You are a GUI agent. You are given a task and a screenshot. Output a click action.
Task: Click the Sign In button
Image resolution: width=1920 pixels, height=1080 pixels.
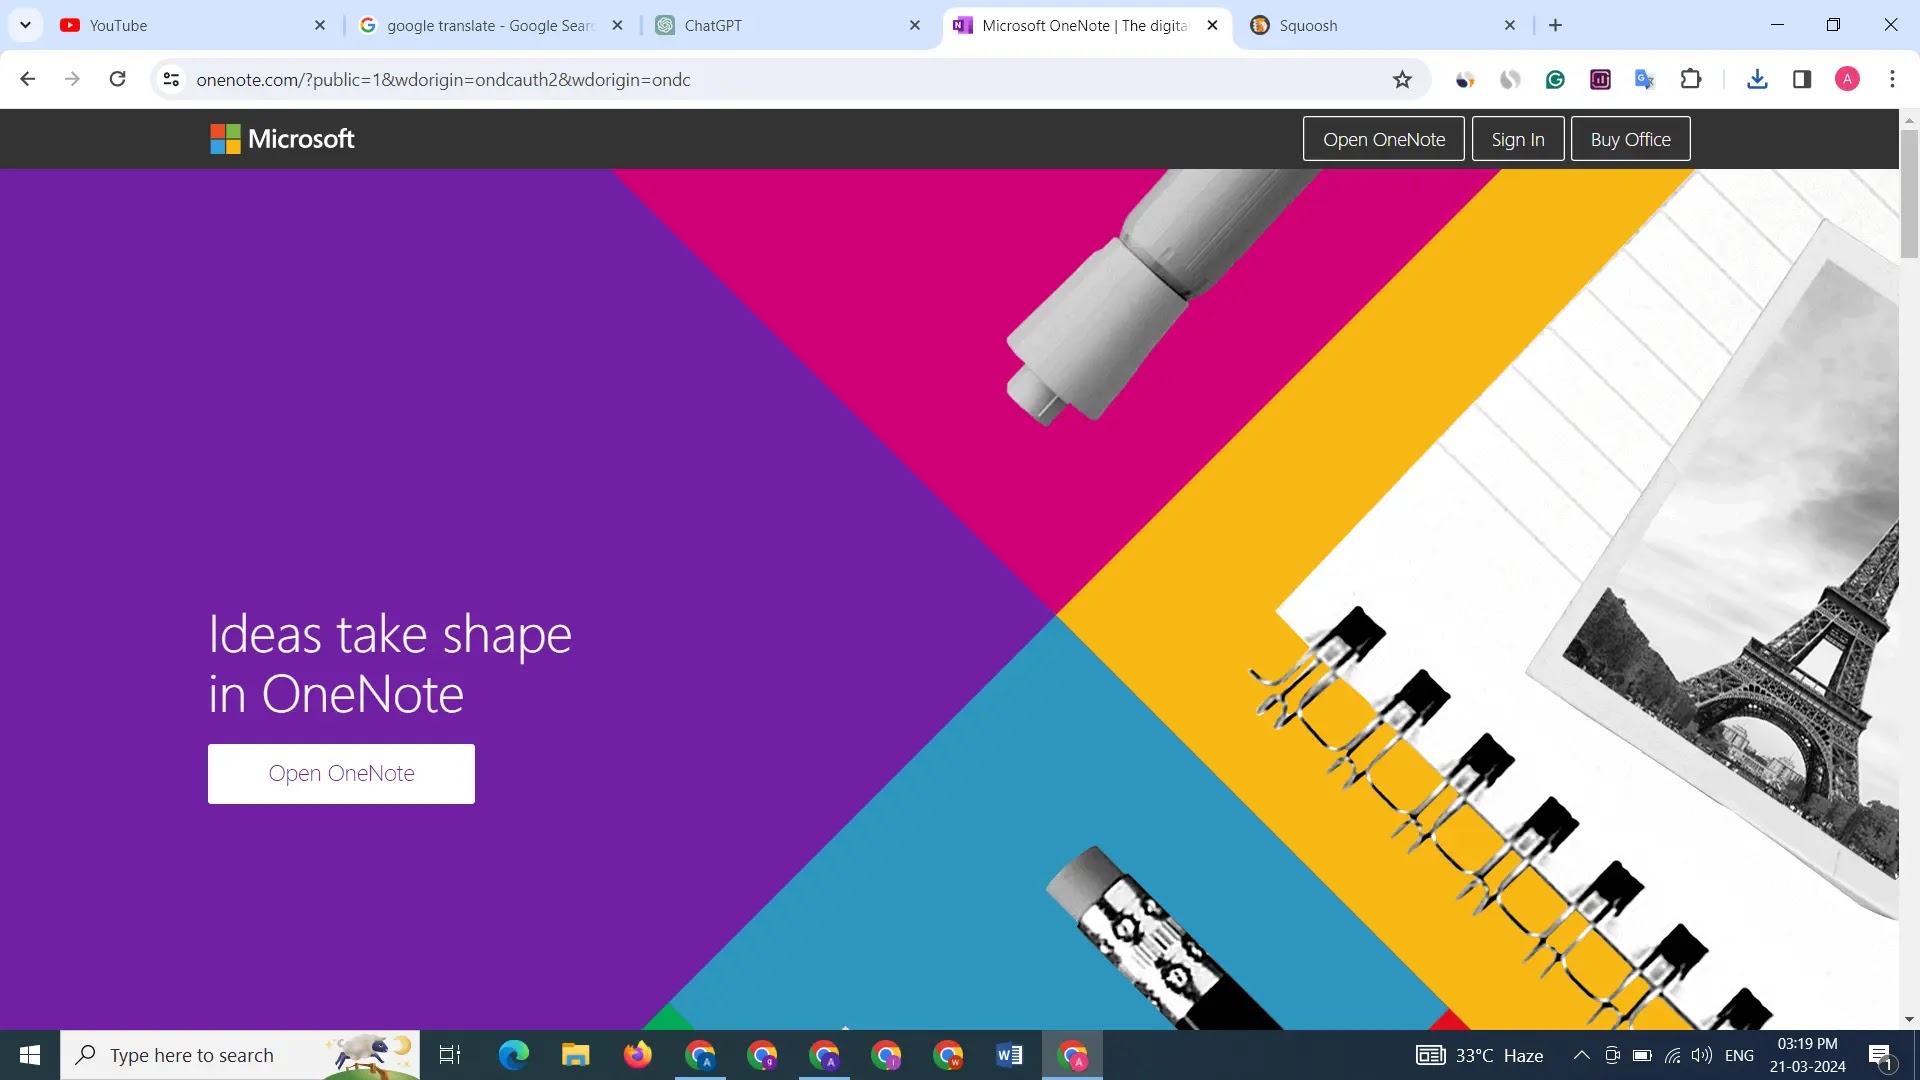point(1518,139)
